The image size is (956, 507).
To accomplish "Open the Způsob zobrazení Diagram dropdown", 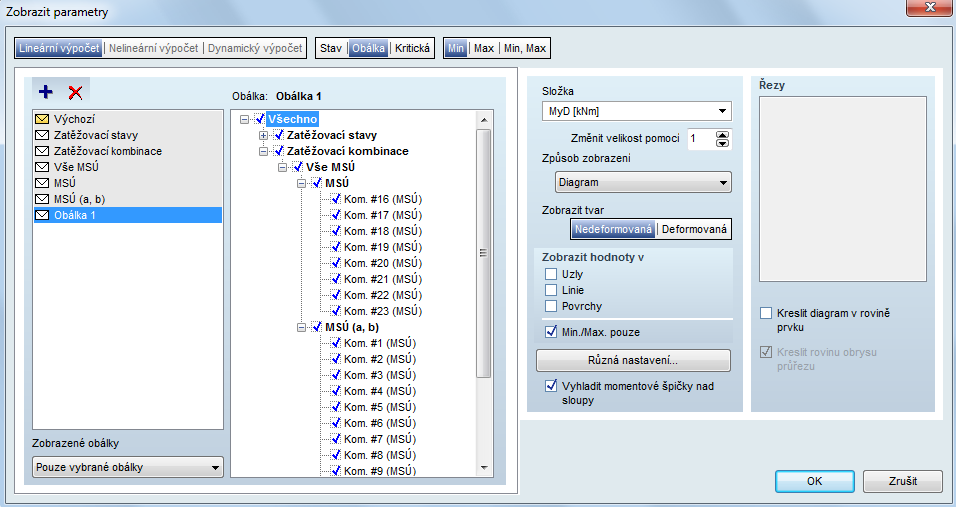I will [x=643, y=182].
